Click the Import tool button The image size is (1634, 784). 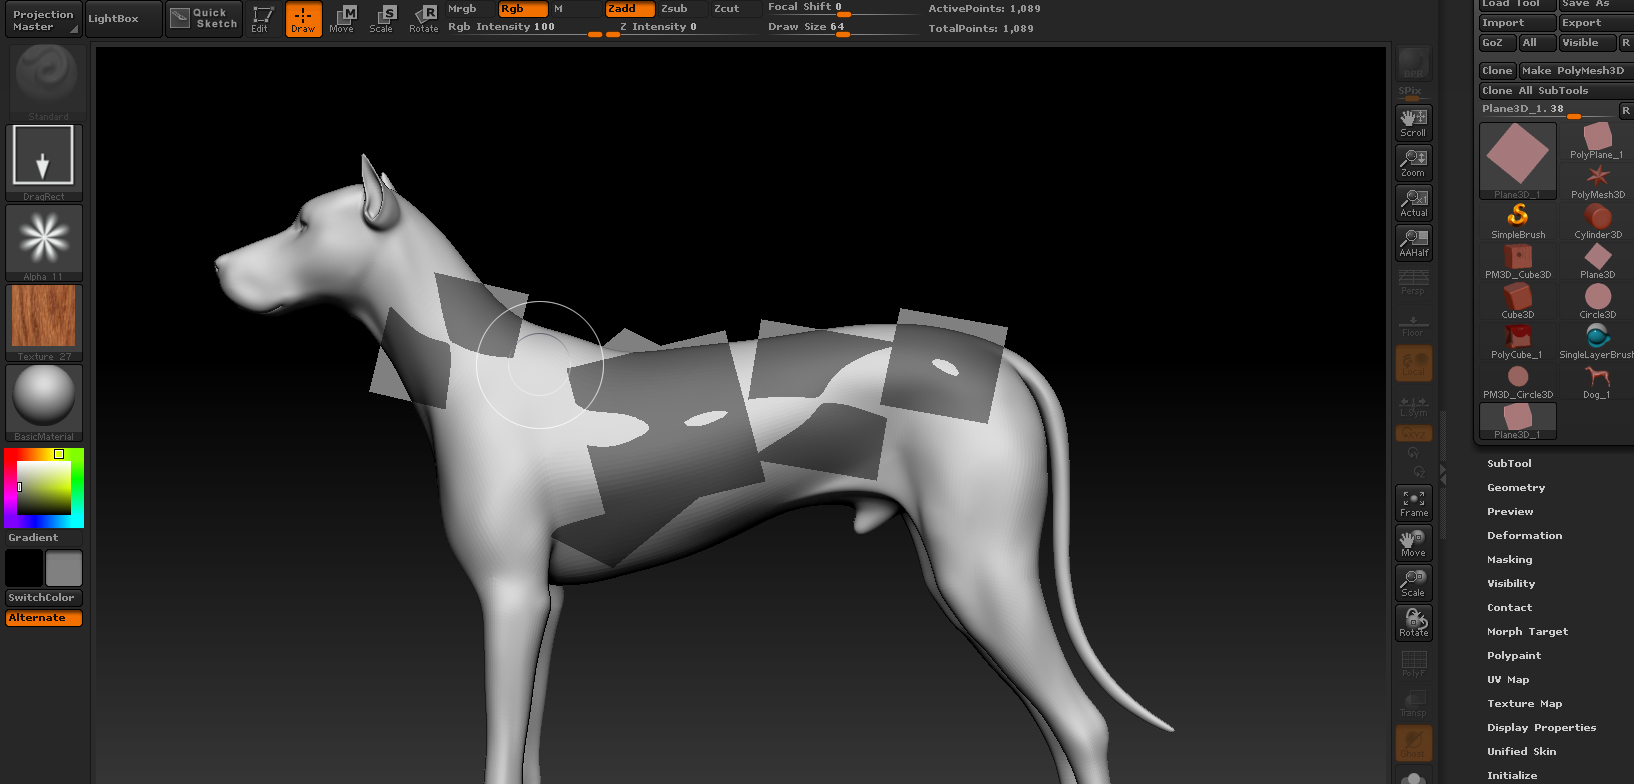pos(1518,23)
